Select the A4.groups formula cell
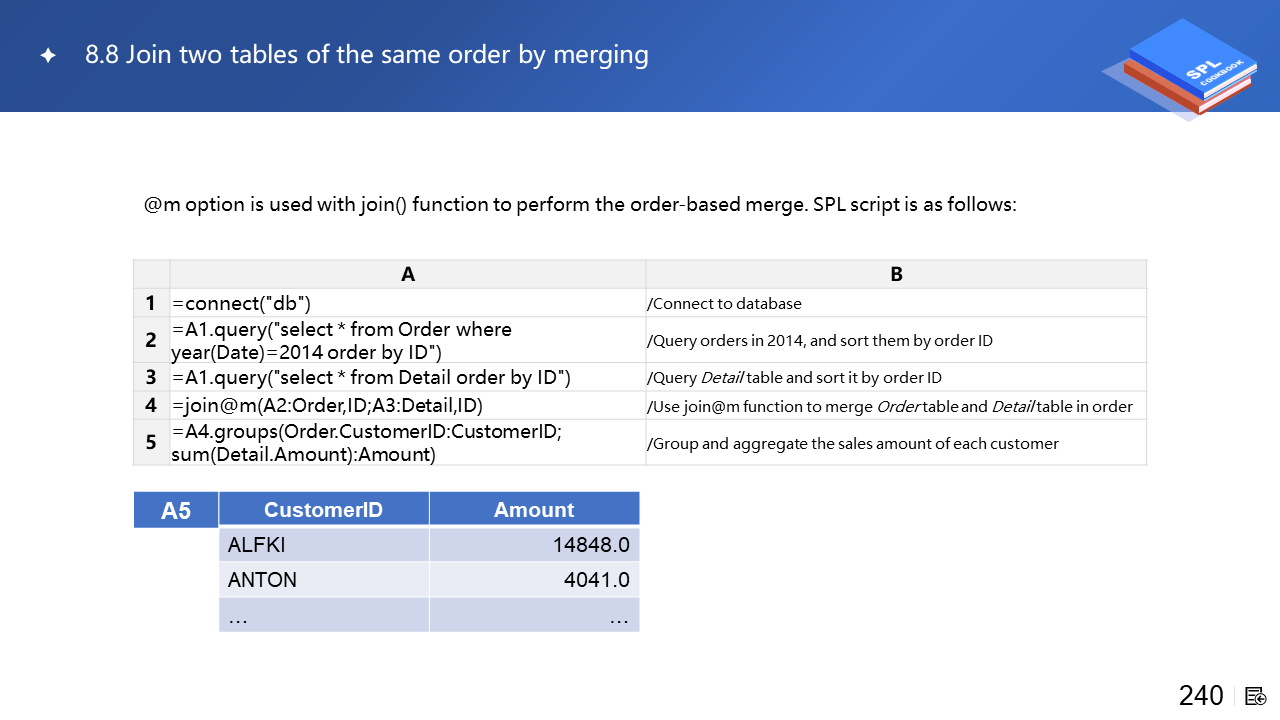The height and width of the screenshot is (720, 1280). pos(408,443)
